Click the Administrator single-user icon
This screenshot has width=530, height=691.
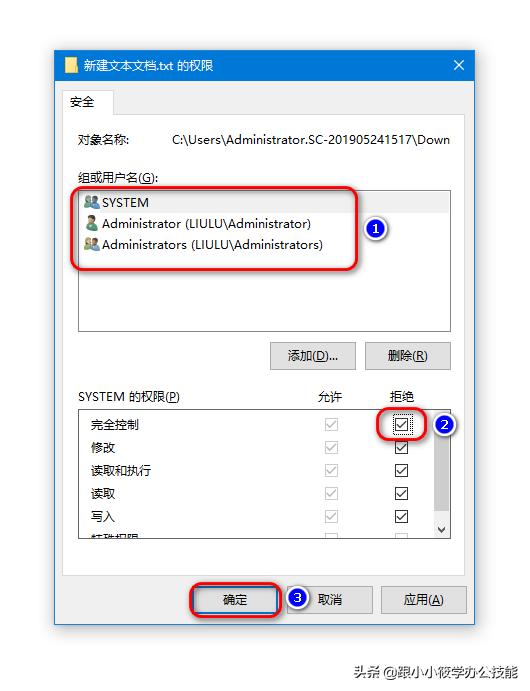coord(92,223)
